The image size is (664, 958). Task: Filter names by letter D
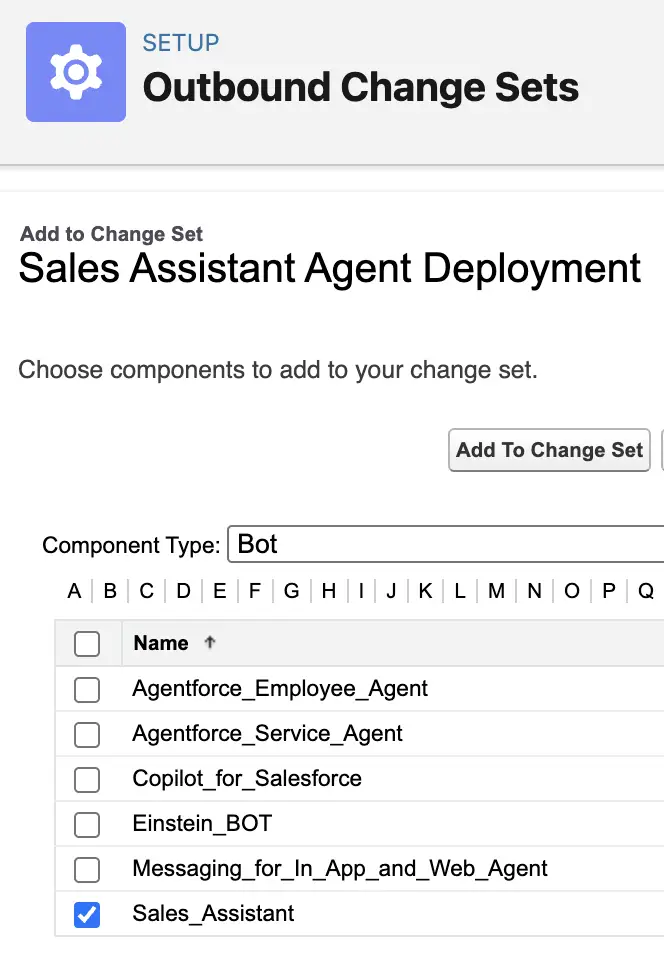(183, 591)
